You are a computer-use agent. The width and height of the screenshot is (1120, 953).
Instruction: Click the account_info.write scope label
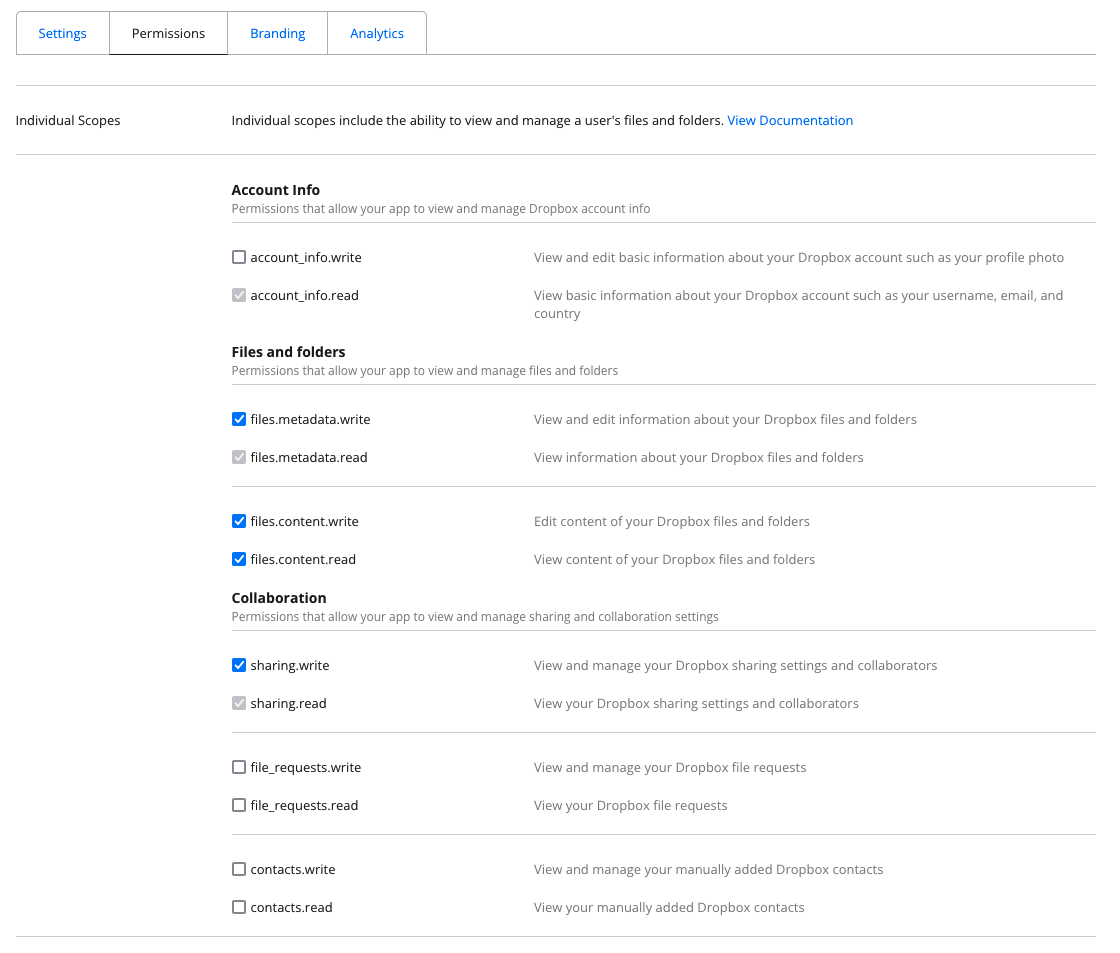[306, 258]
